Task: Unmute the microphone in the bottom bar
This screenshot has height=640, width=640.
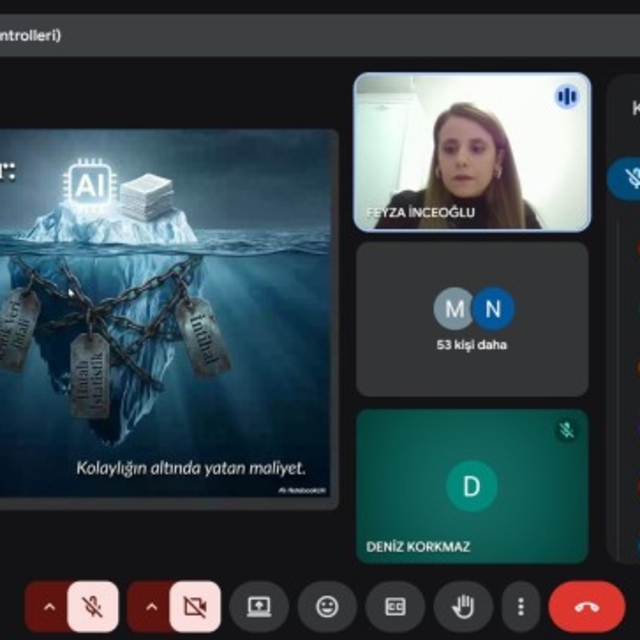Action: (x=93, y=606)
